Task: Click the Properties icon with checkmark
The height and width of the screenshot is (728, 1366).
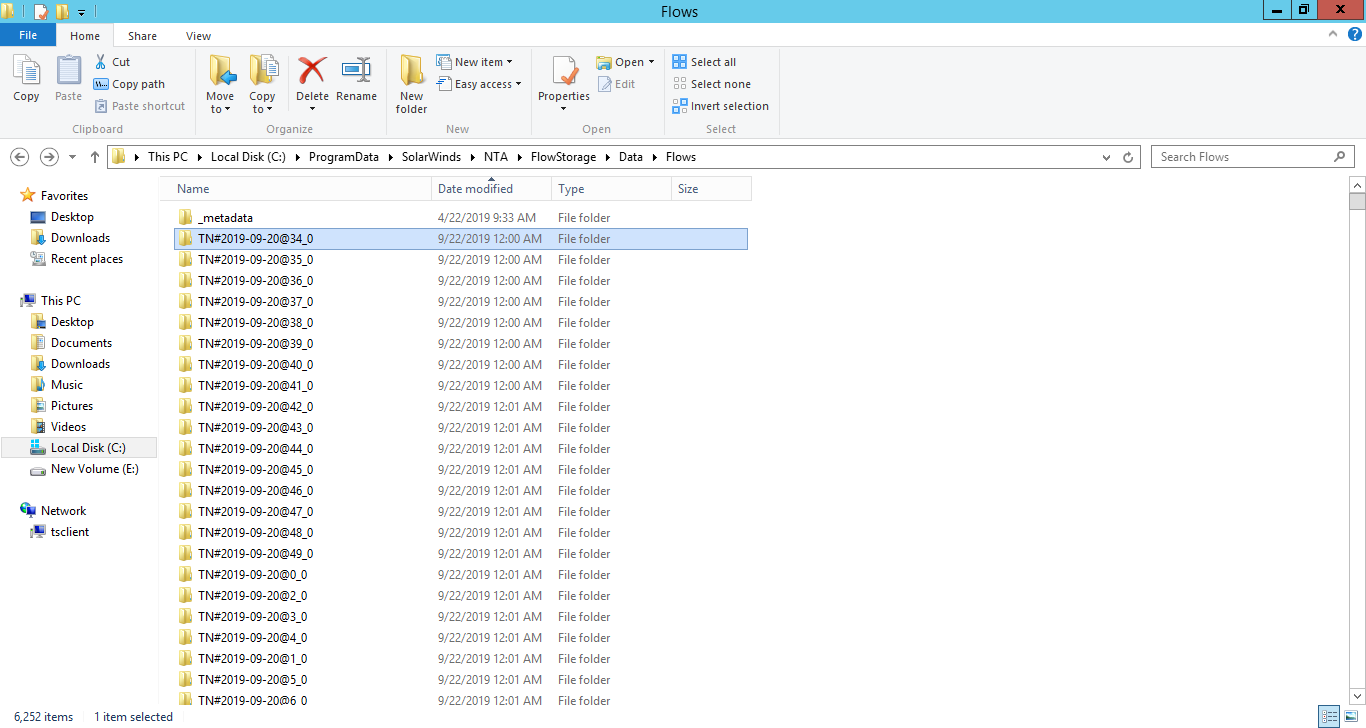Action: tap(564, 72)
